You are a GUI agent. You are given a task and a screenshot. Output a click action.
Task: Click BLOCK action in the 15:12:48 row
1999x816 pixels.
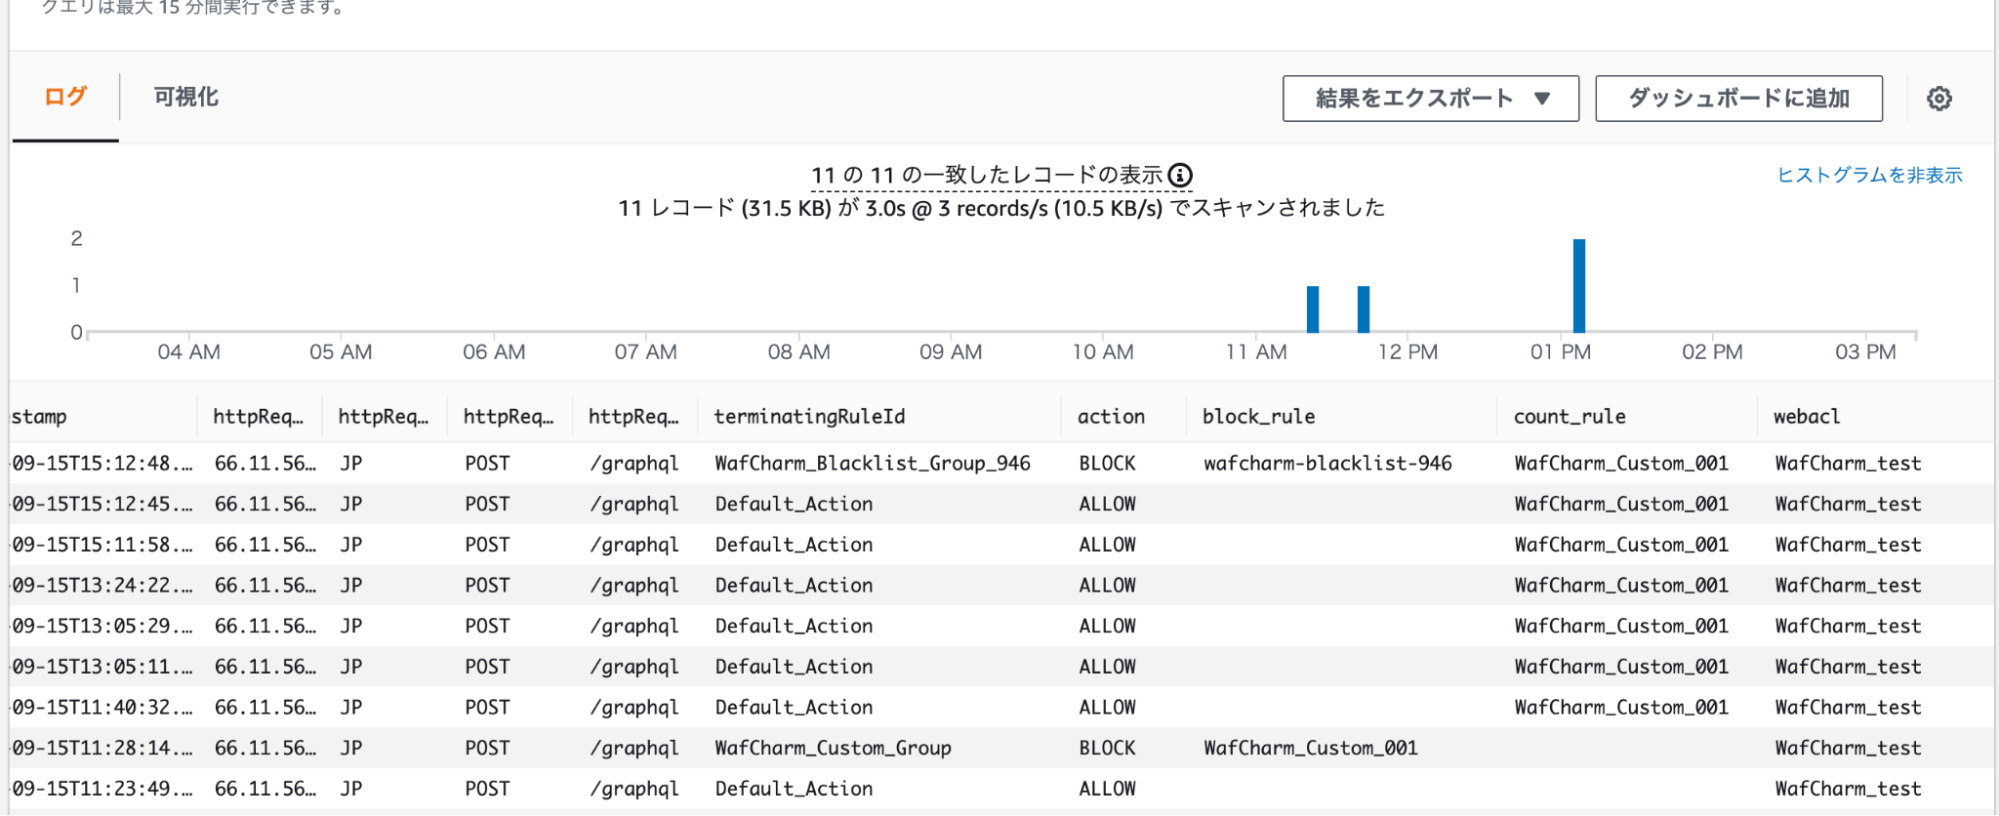tap(1107, 463)
